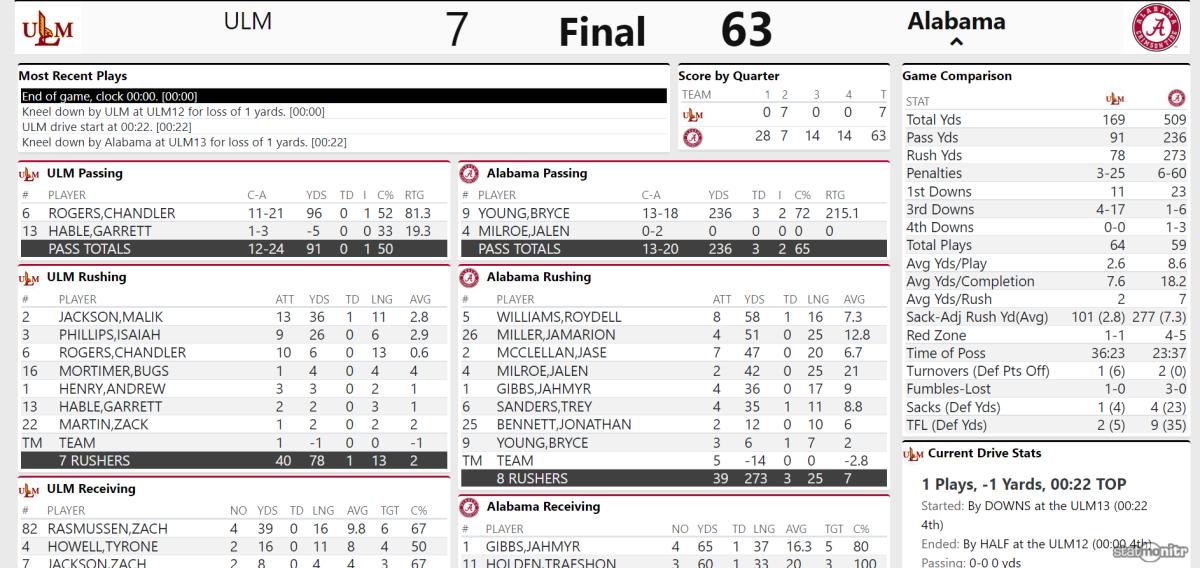Click the RTG column header in Alabama Passing
This screenshot has width=1200, height=568.
click(835, 195)
